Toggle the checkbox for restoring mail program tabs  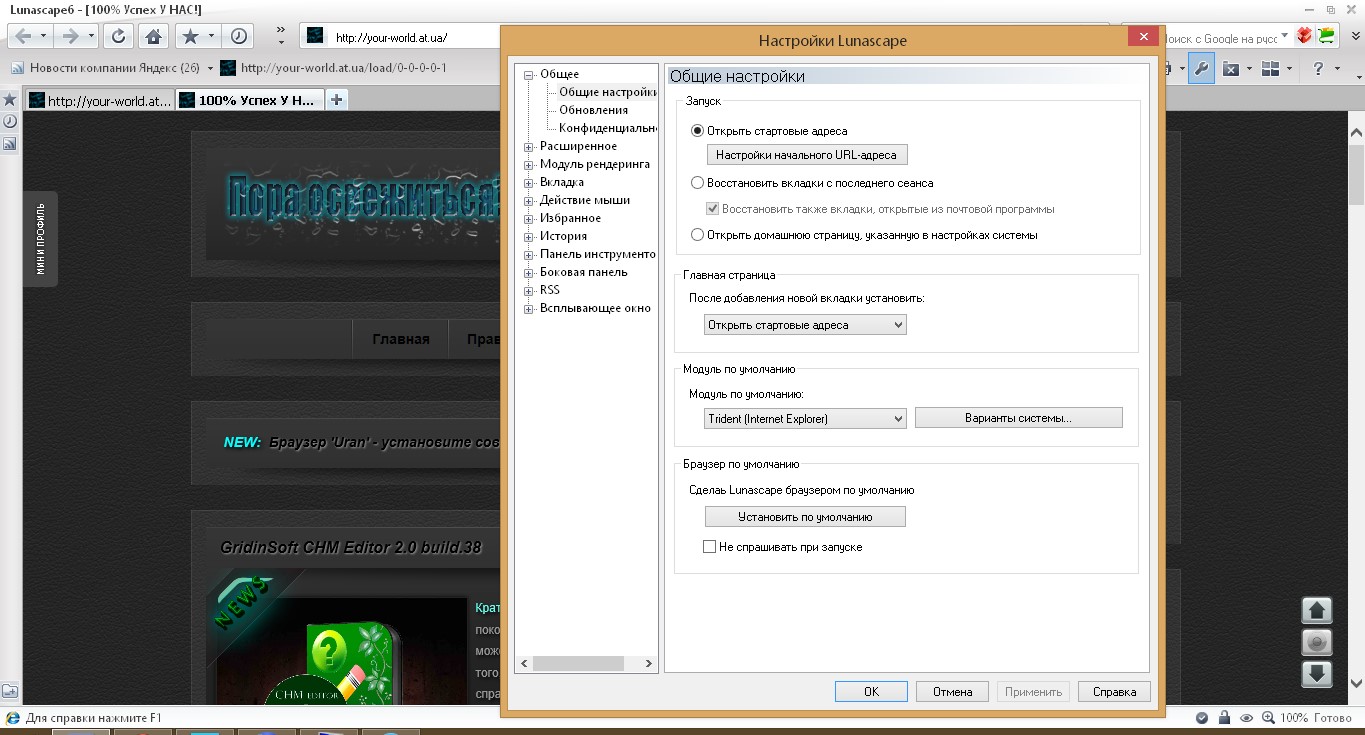713,209
